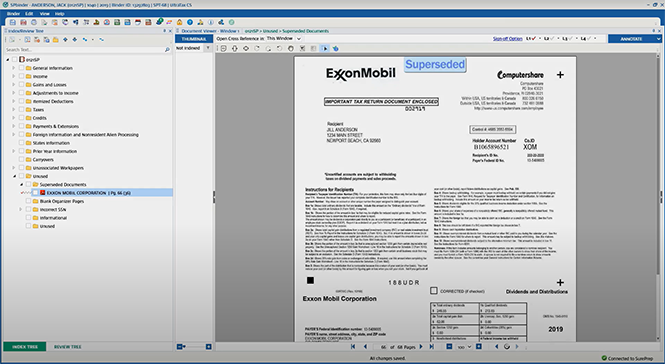Open the zoom level 100 dropdown
This screenshot has width=665, height=364.
point(469,347)
